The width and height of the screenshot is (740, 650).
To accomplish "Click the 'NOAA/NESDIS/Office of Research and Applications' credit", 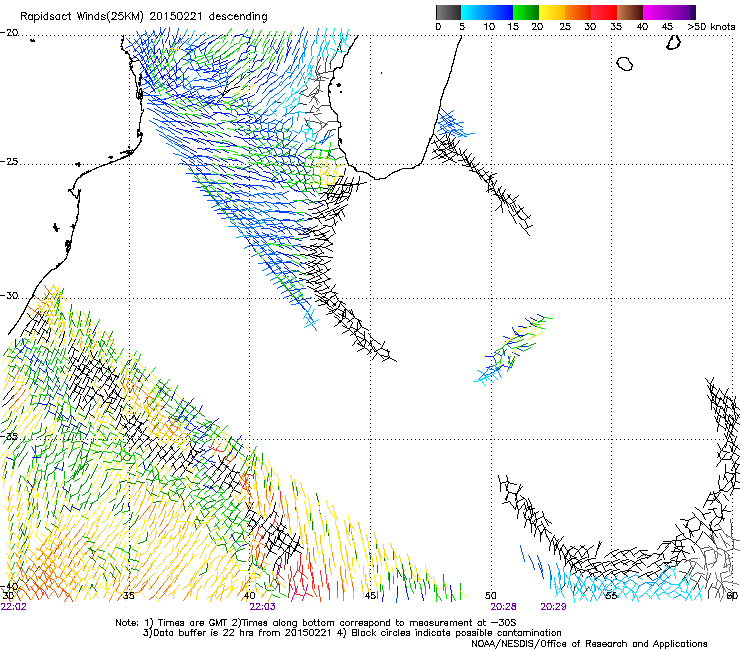I will (589, 644).
